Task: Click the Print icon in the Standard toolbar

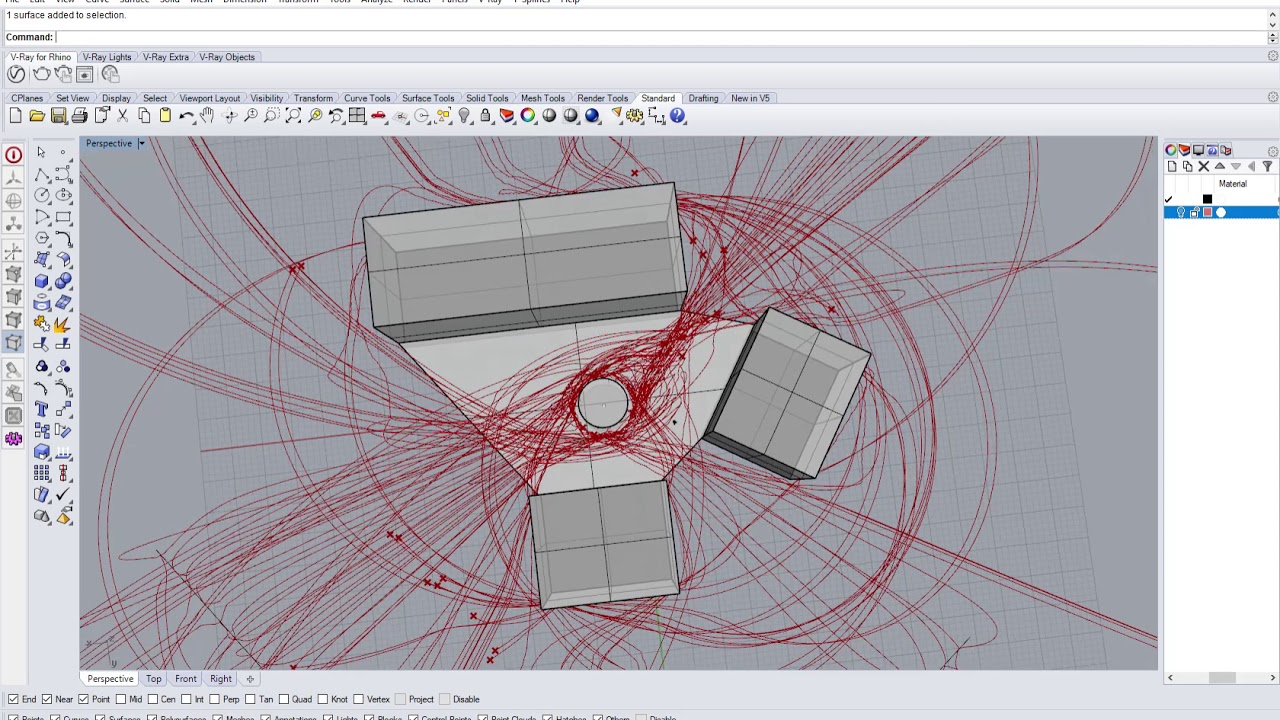Action: pyautogui.click(x=80, y=117)
